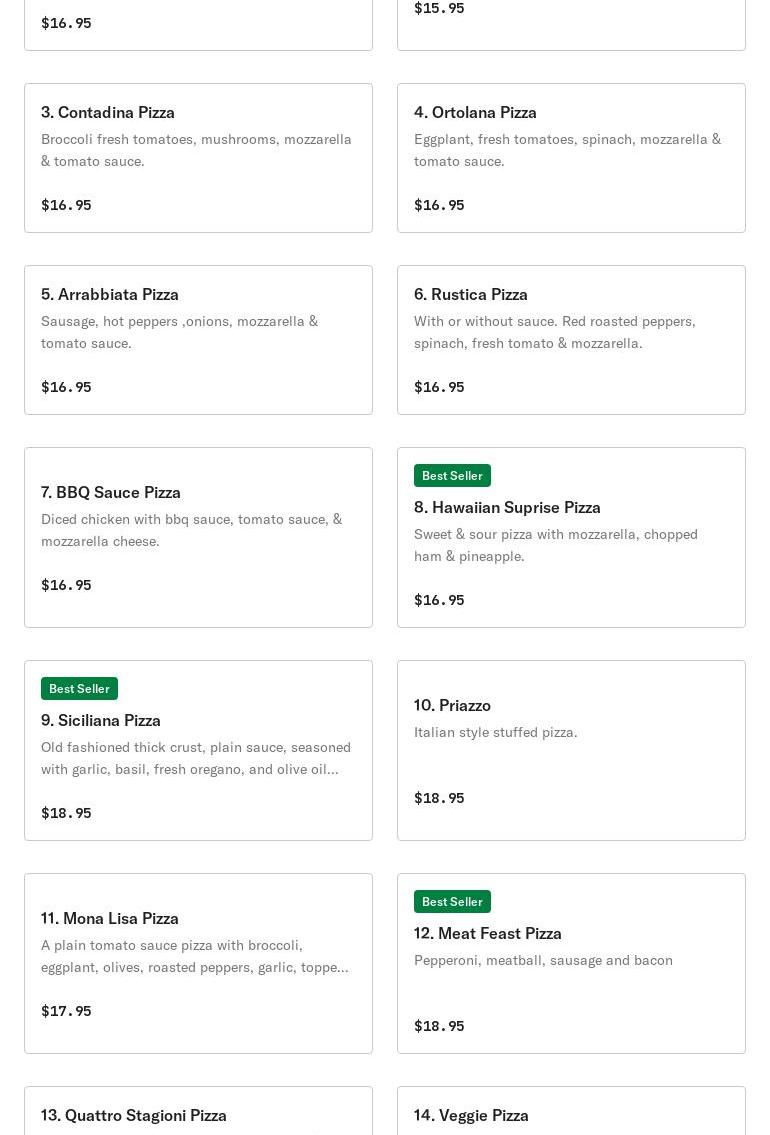Click the Priazzo $18.95 price

(x=439, y=798)
